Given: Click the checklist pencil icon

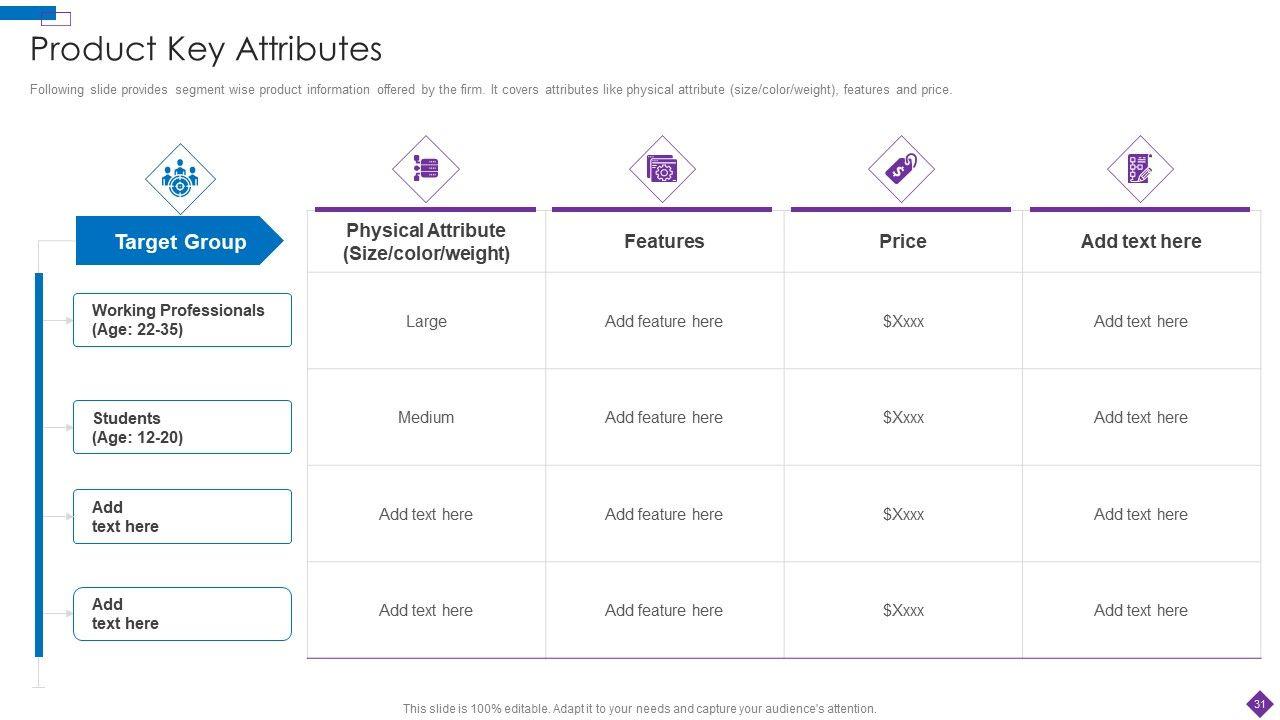Looking at the screenshot, I should 1140,169.
